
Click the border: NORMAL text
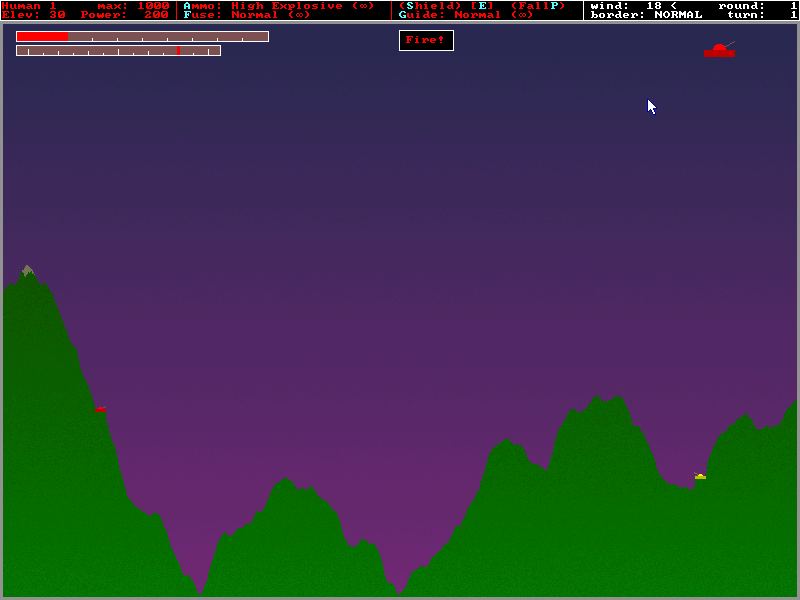coord(646,15)
